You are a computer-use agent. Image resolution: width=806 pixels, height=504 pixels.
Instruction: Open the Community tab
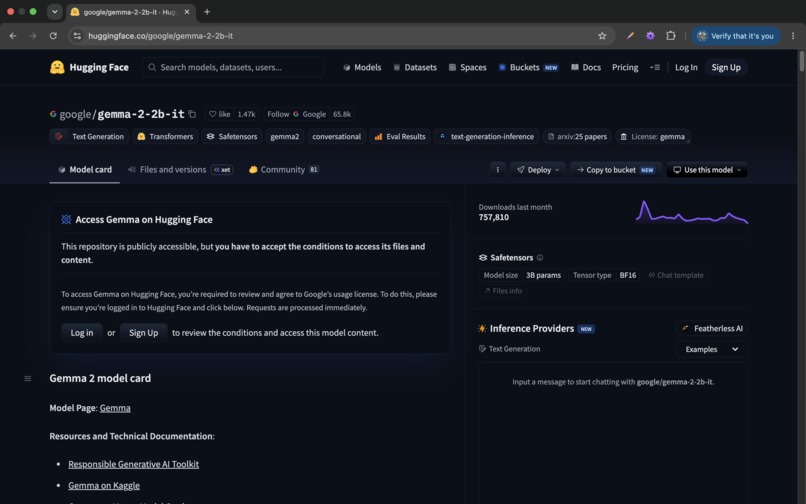coord(284,170)
